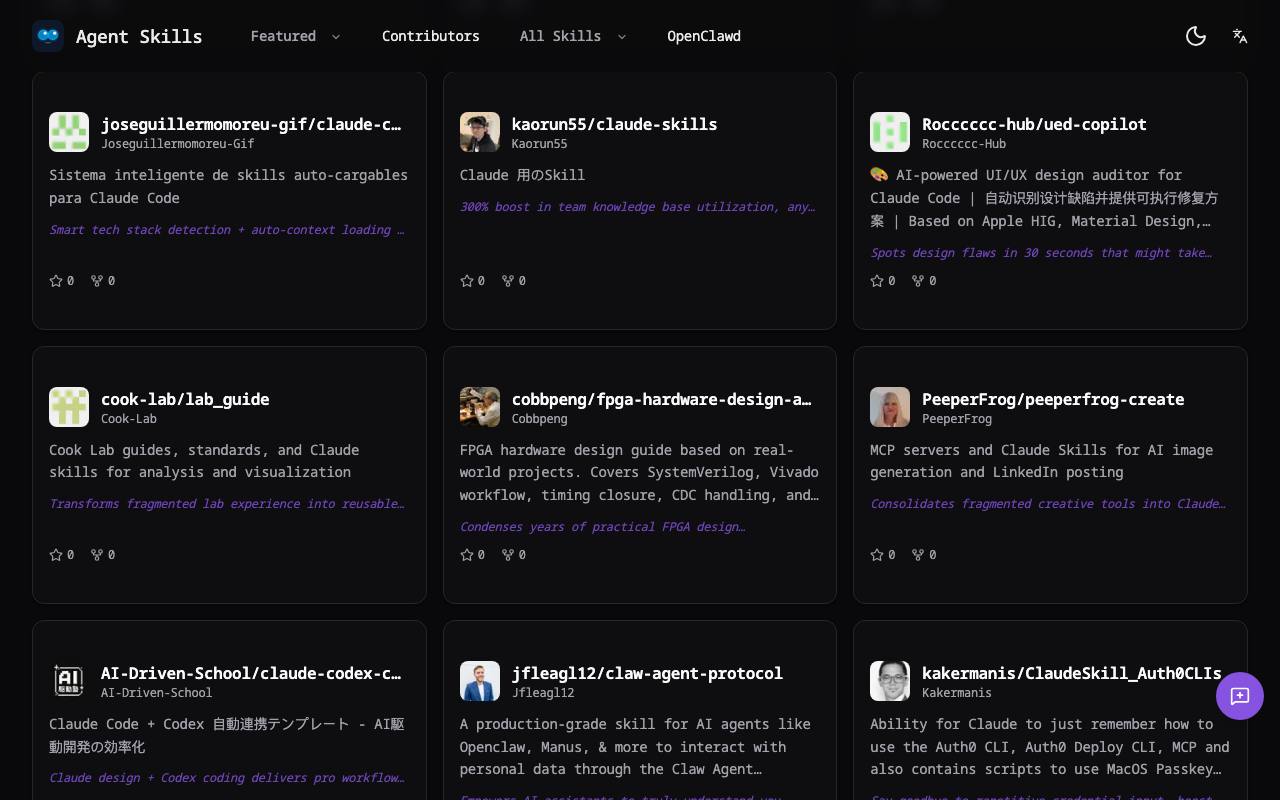Open cobbpeng/fpga-hardware-design skill title
The width and height of the screenshot is (1280, 800).
point(662,399)
